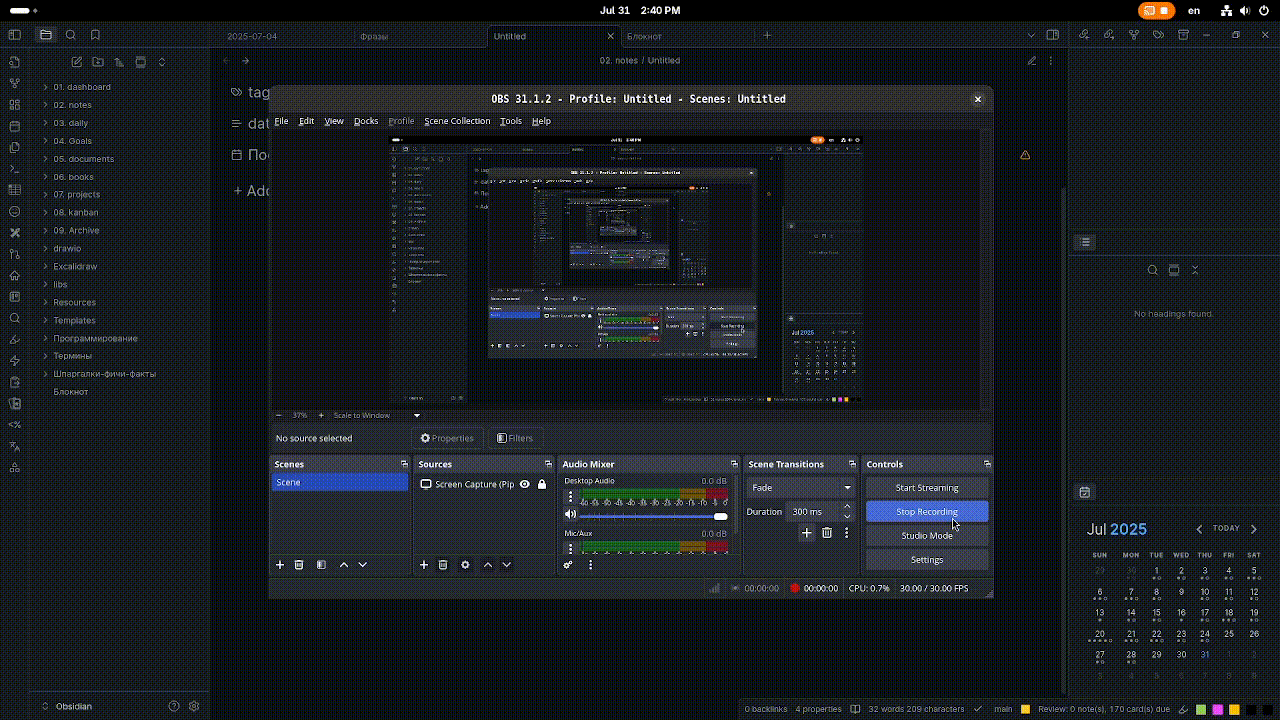Delete the selected scene using the Scenes trash icon
This screenshot has height=720, width=1280.
[299, 565]
